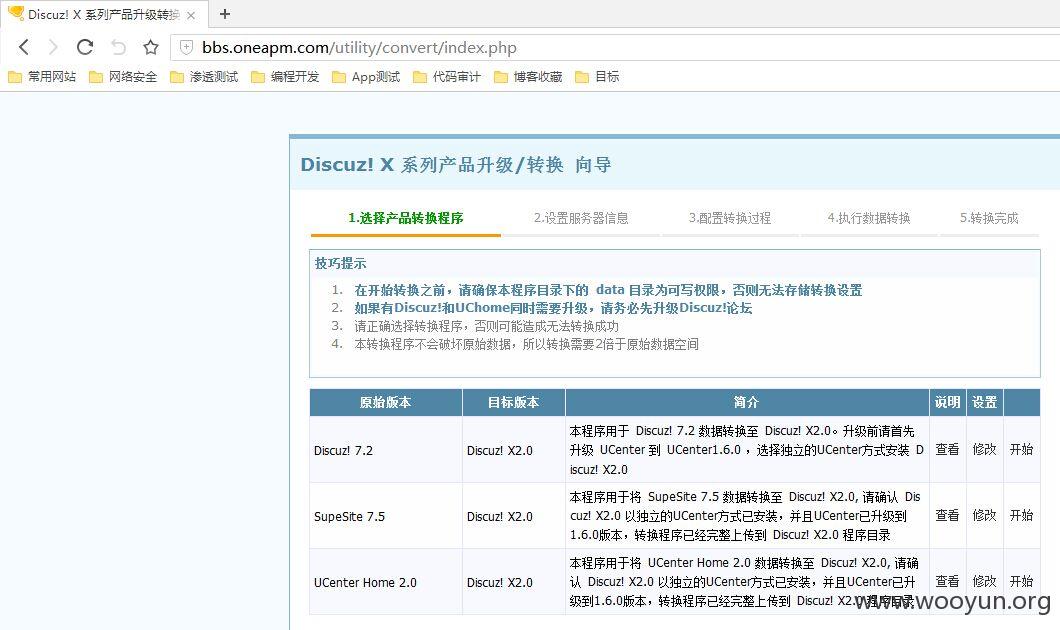Open a new tab with the plus icon
This screenshot has width=1060, height=630.
(x=225, y=14)
